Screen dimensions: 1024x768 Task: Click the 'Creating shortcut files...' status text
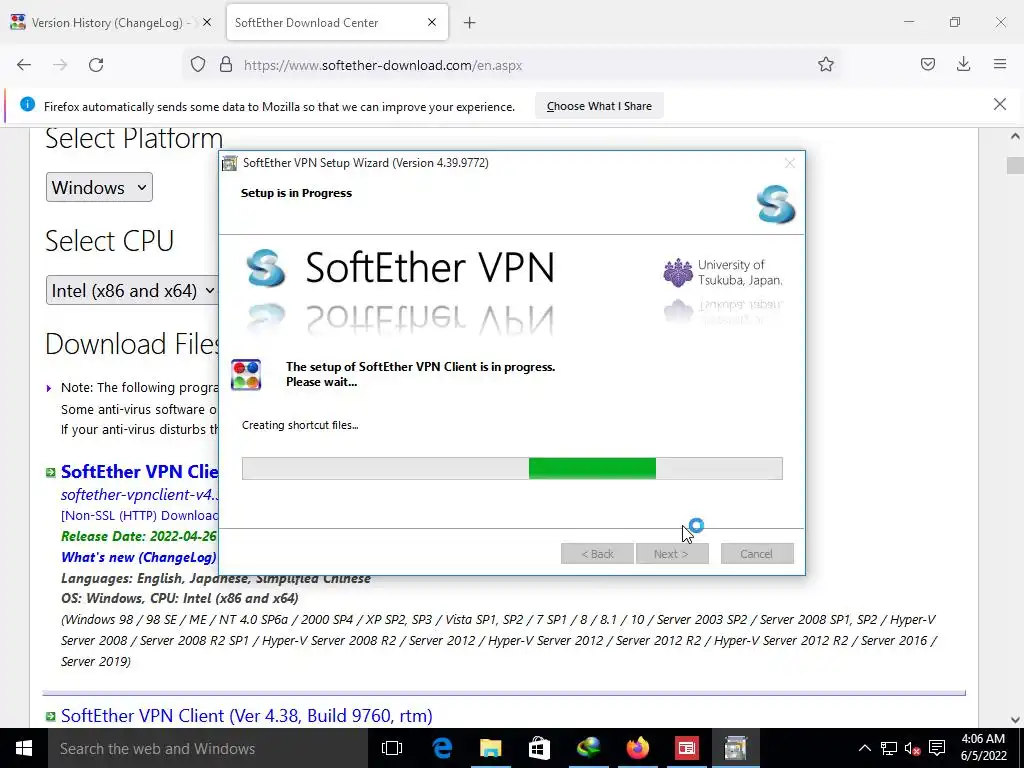[x=300, y=425]
